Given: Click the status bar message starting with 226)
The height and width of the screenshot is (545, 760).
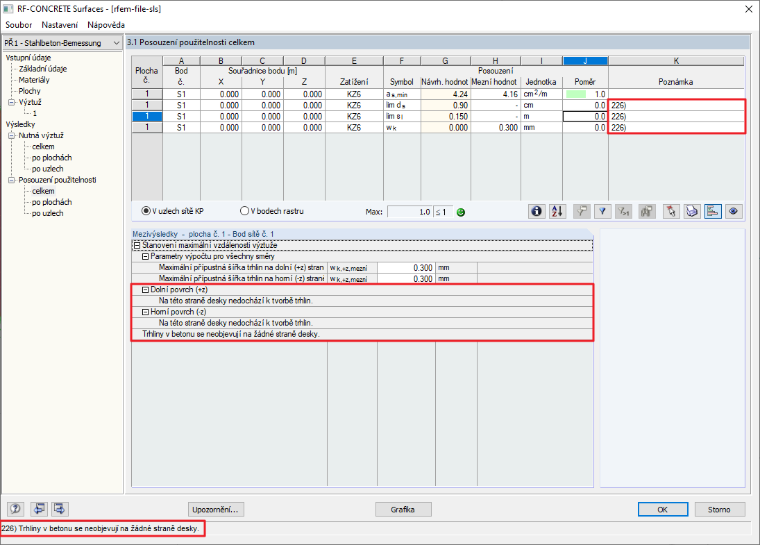Looking at the screenshot, I should tap(100, 529).
